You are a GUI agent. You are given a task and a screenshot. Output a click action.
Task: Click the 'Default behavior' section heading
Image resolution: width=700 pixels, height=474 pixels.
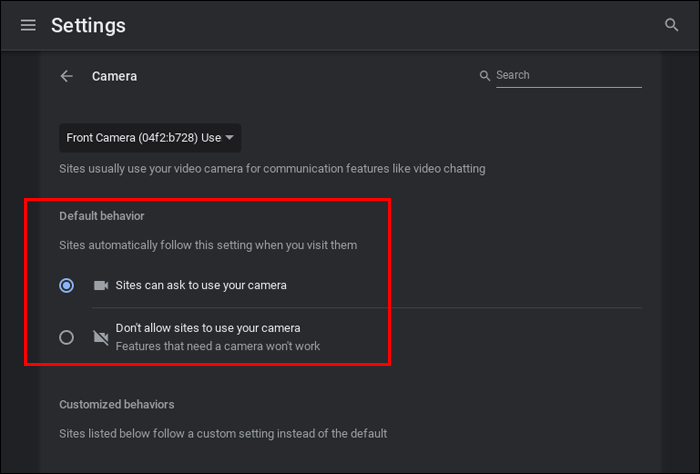point(100,215)
